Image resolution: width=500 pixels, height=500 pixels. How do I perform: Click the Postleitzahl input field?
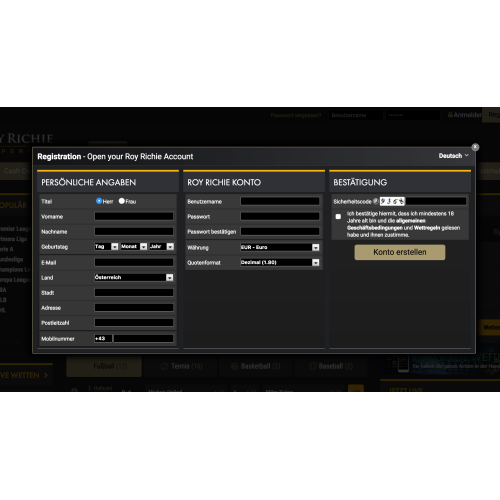(x=134, y=323)
